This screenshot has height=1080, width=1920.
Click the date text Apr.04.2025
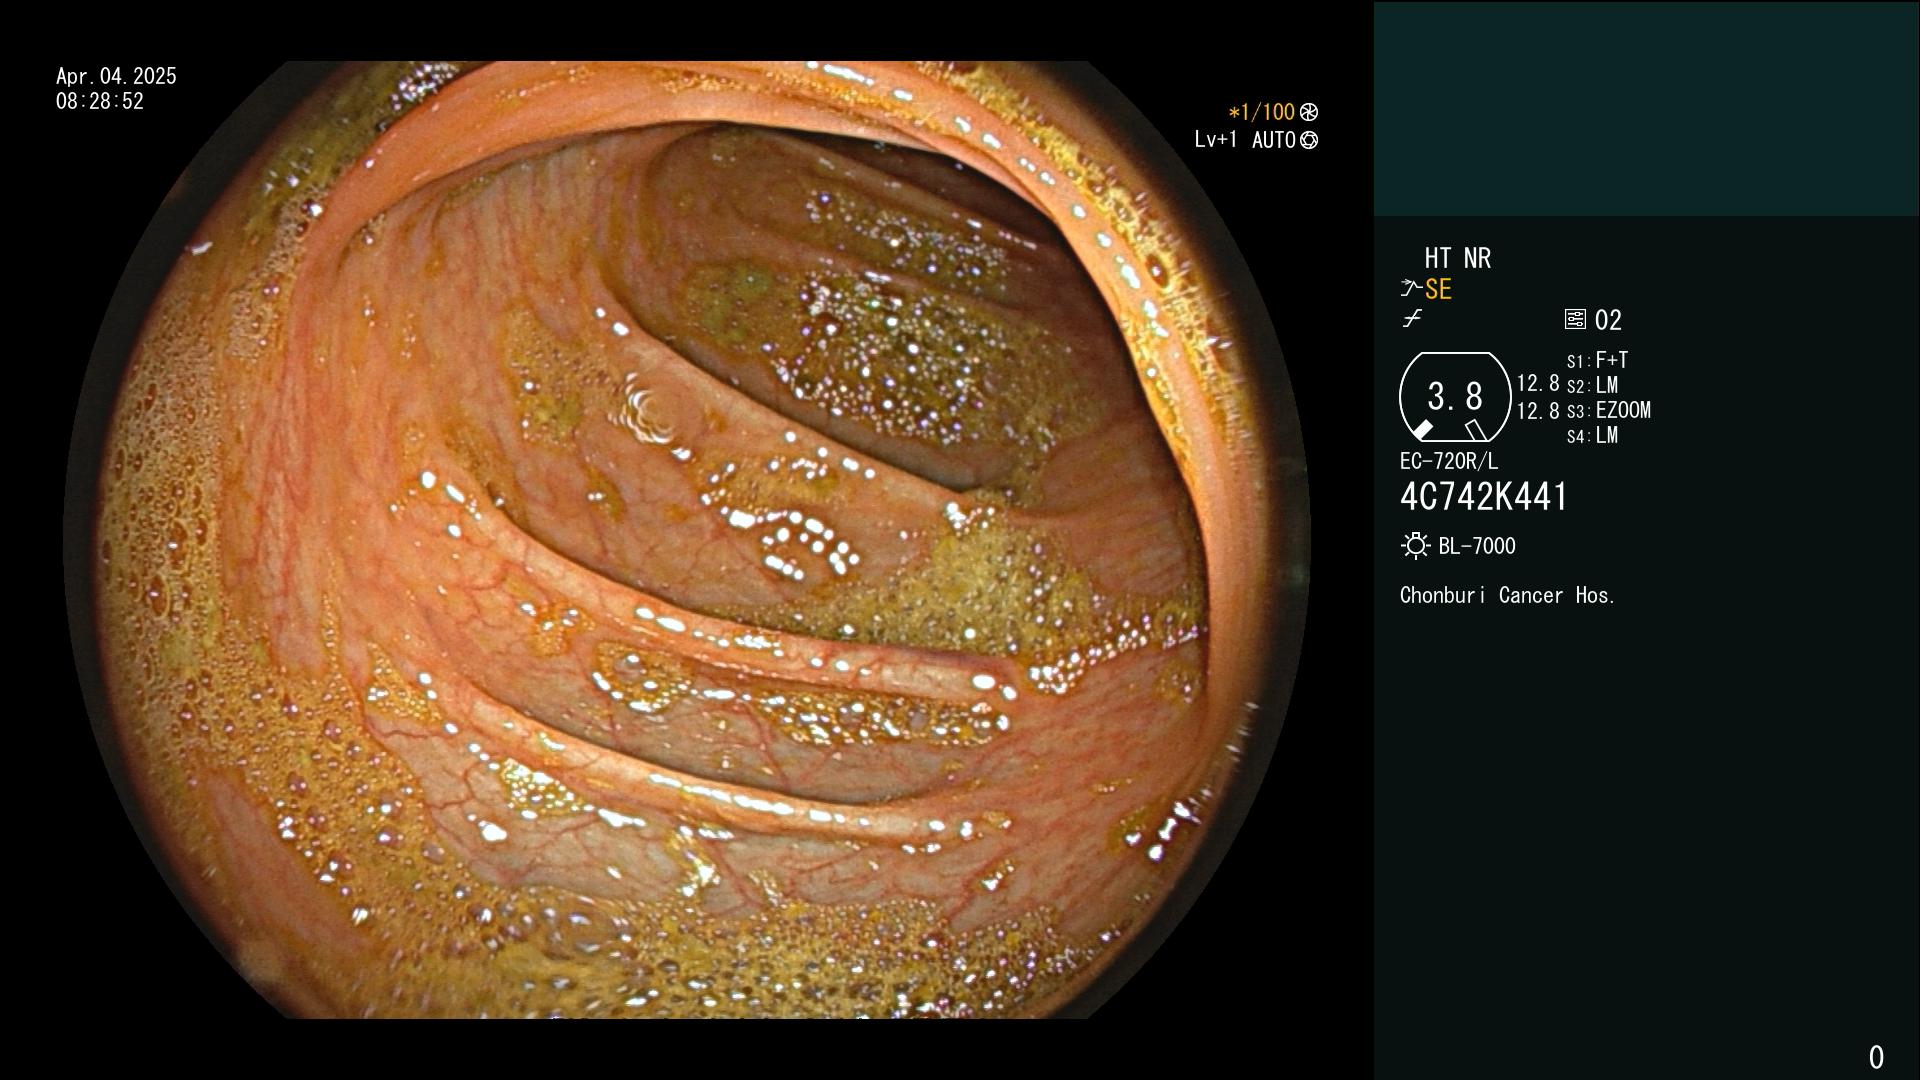116,76
